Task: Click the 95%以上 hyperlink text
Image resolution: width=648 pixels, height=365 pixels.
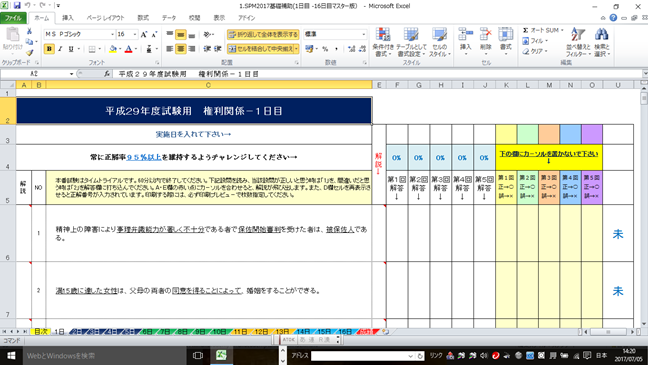Action: 144,157
